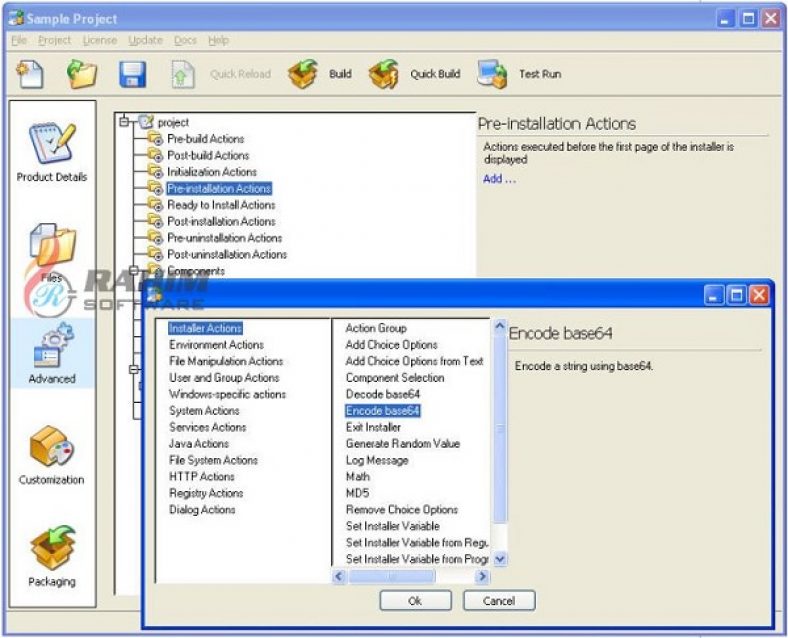The height and width of the screenshot is (638, 788).
Task: Select Windows-specific actions category
Action: tap(227, 394)
